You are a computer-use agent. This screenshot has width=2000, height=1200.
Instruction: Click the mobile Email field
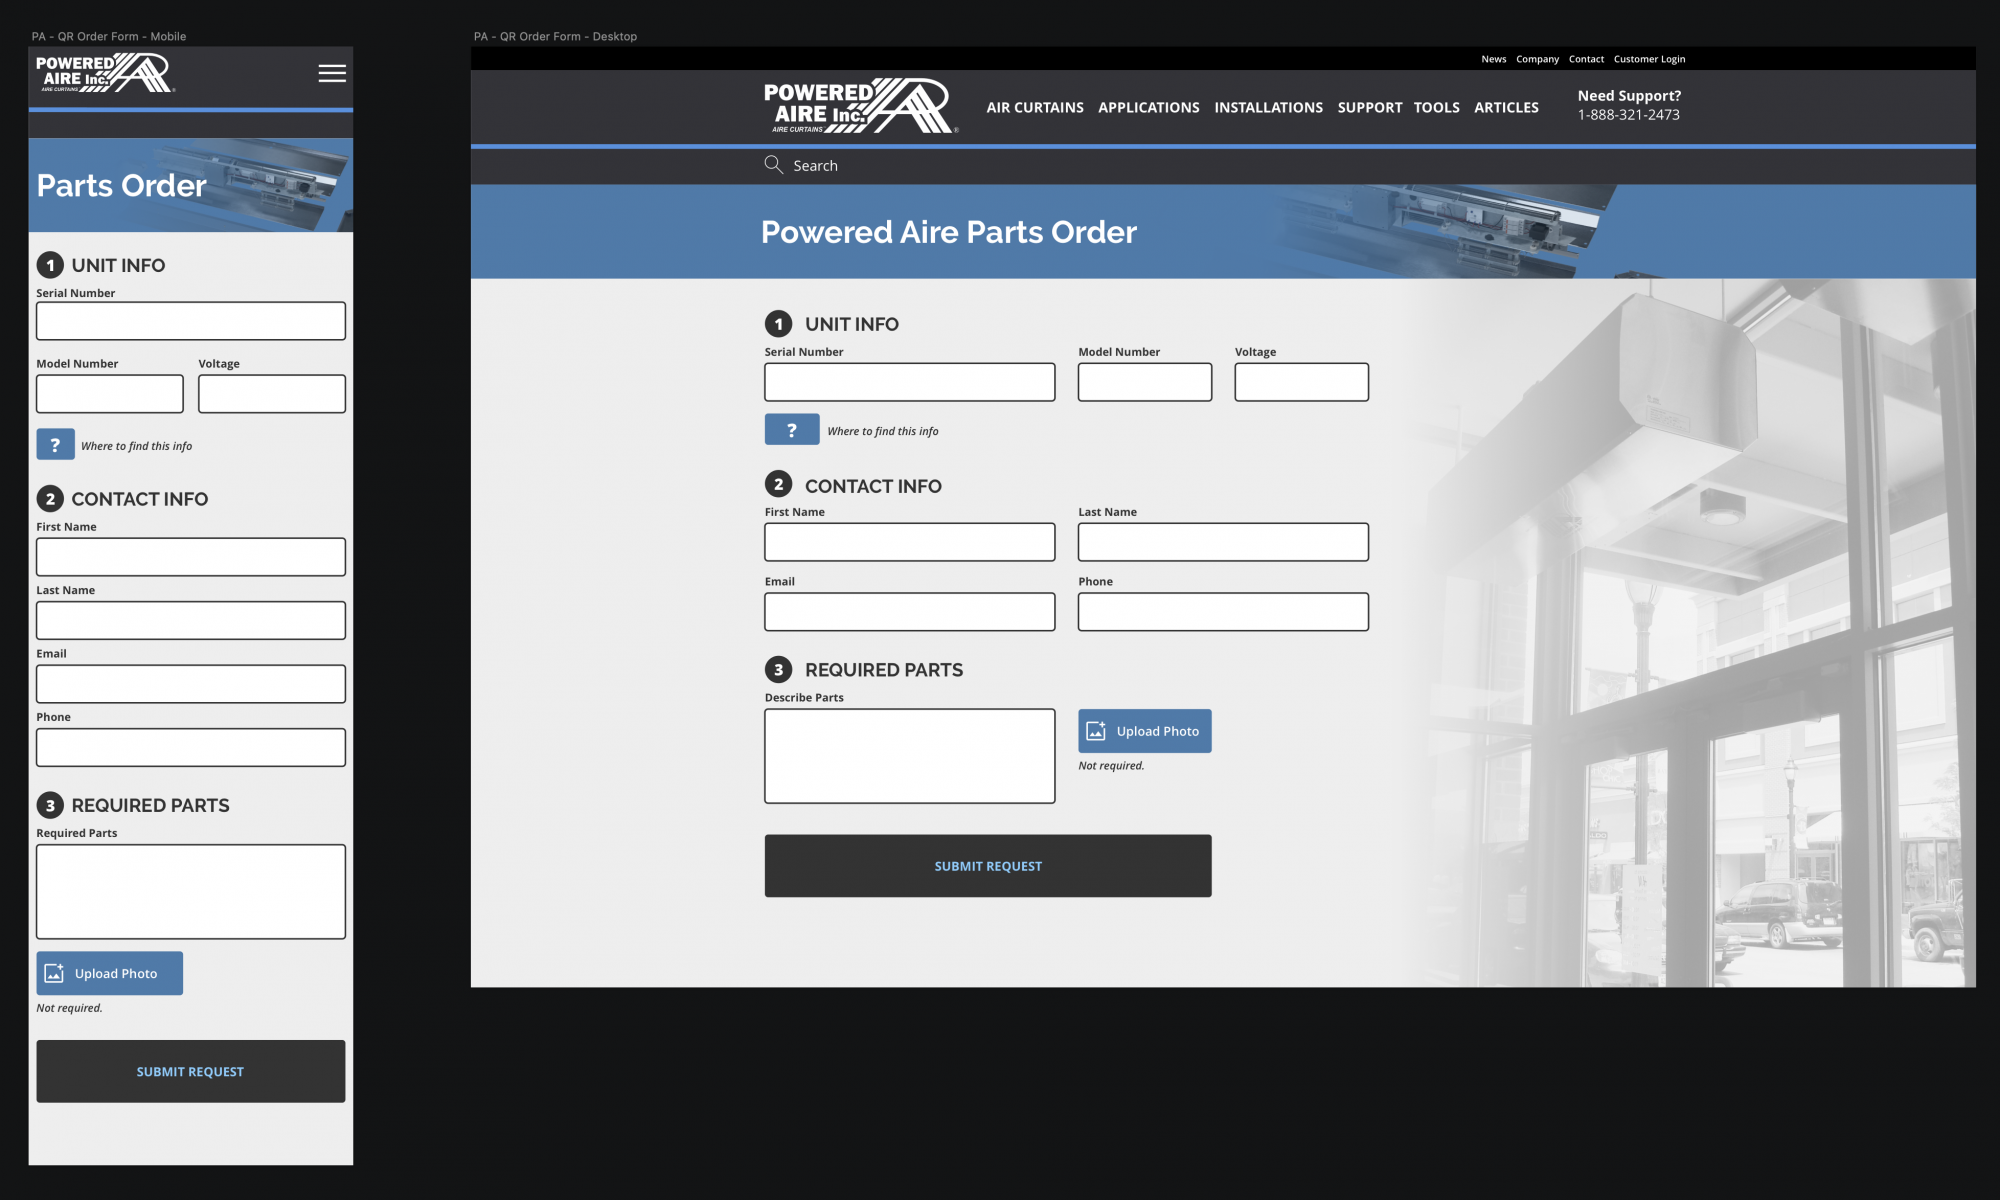(191, 684)
